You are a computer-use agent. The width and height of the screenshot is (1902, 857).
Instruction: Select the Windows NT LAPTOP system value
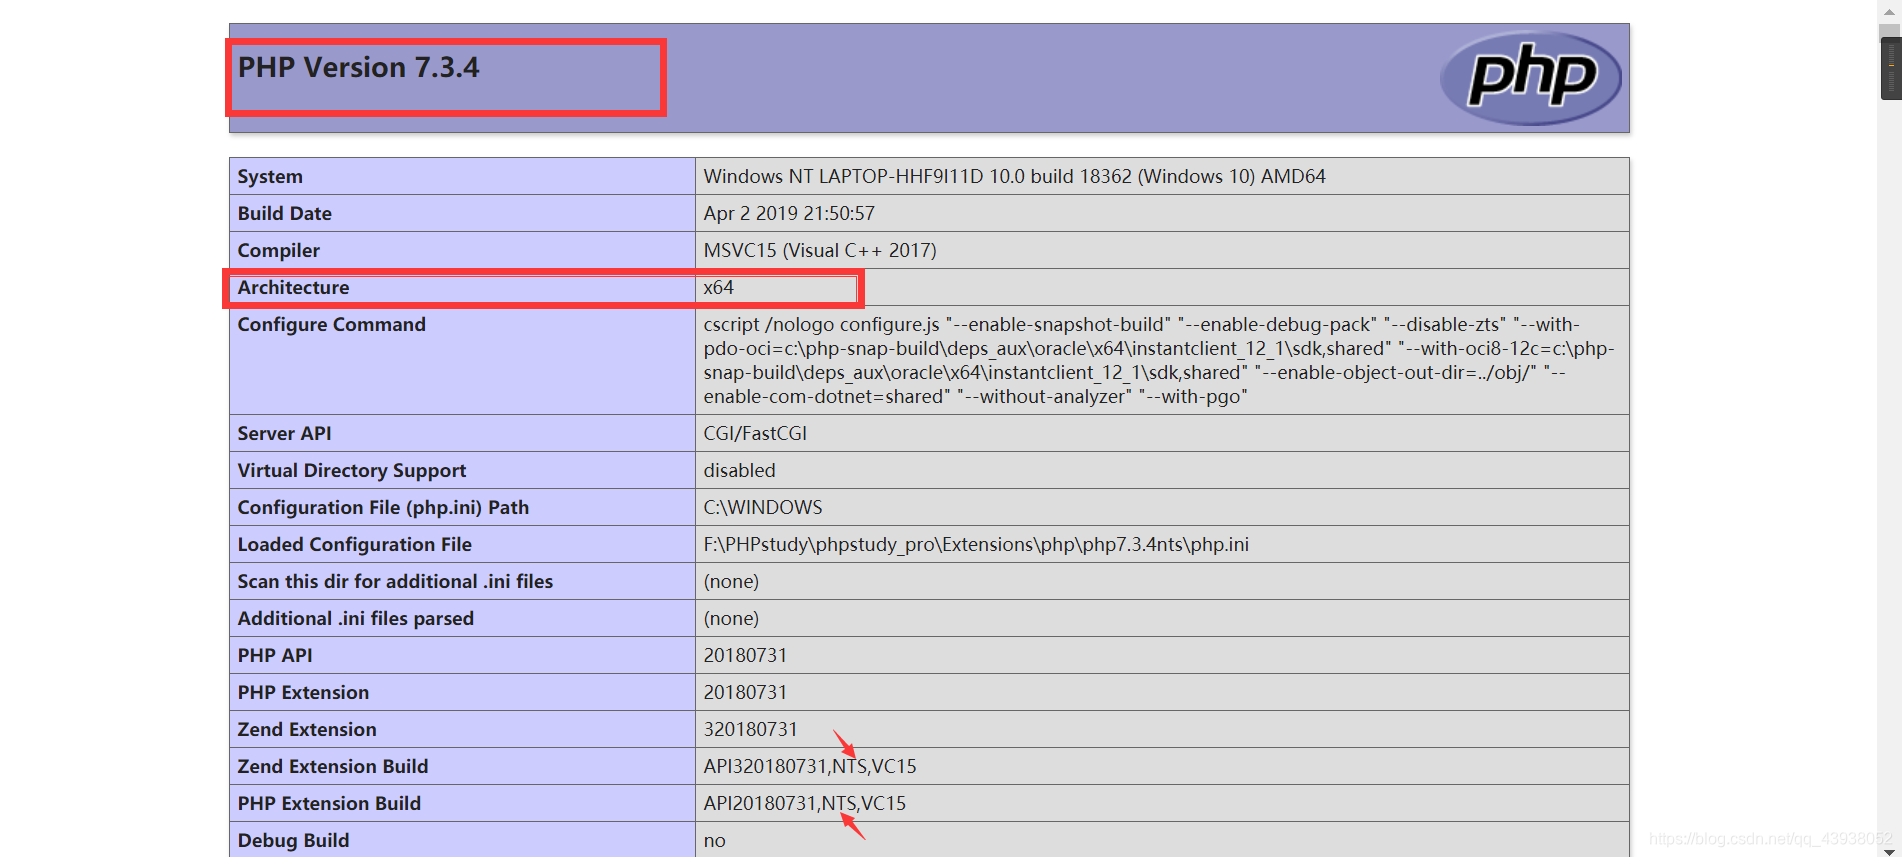click(x=1014, y=176)
